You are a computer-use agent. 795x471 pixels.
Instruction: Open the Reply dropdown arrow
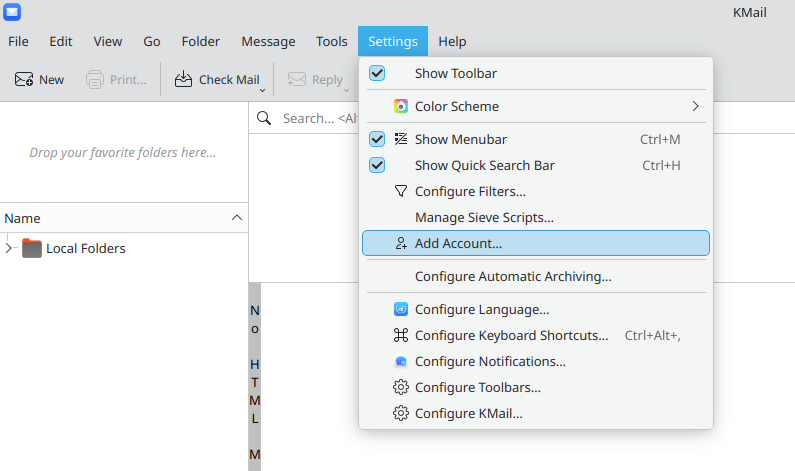point(346,91)
